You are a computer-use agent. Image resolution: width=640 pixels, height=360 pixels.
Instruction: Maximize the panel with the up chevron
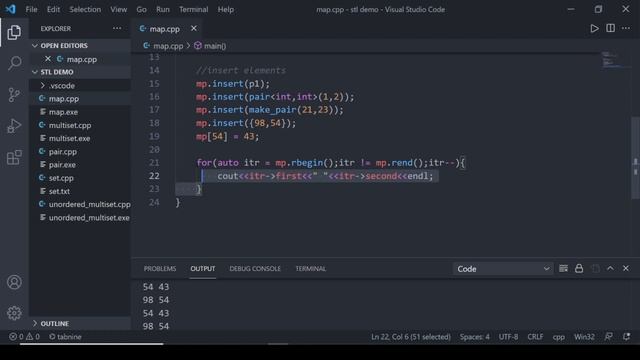pos(610,268)
